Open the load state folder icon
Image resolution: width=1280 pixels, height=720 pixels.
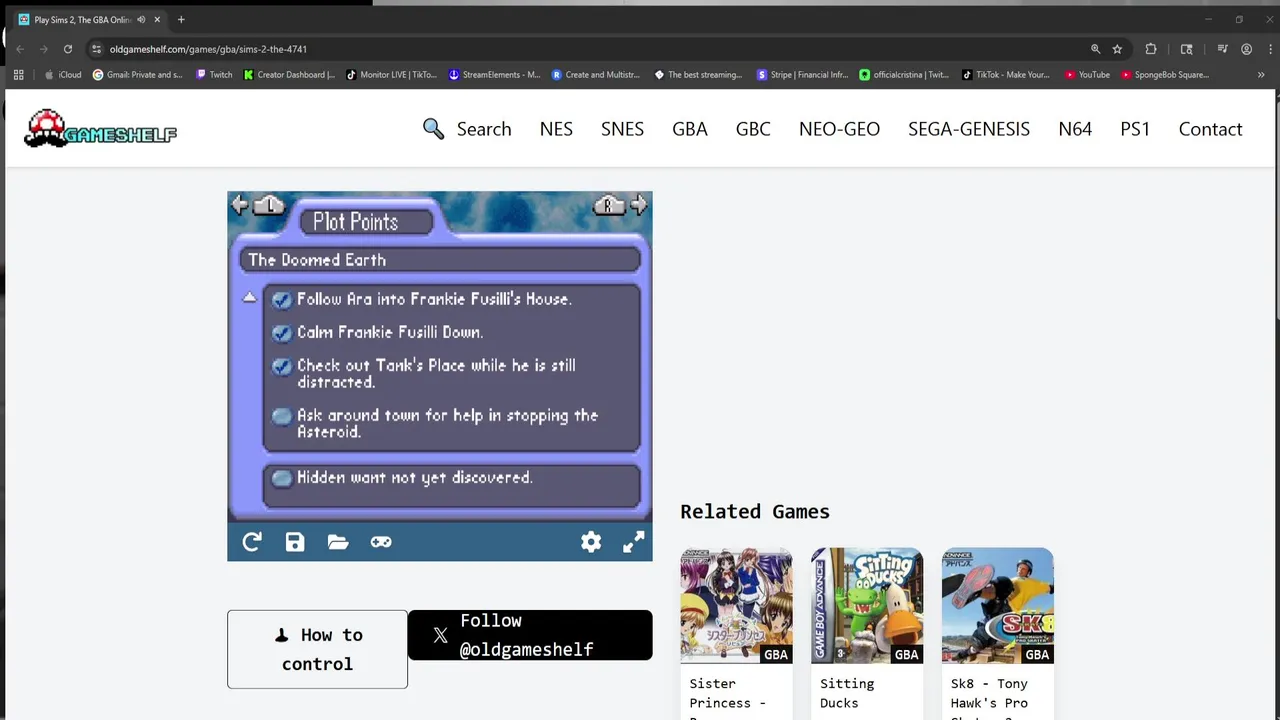[x=338, y=542]
